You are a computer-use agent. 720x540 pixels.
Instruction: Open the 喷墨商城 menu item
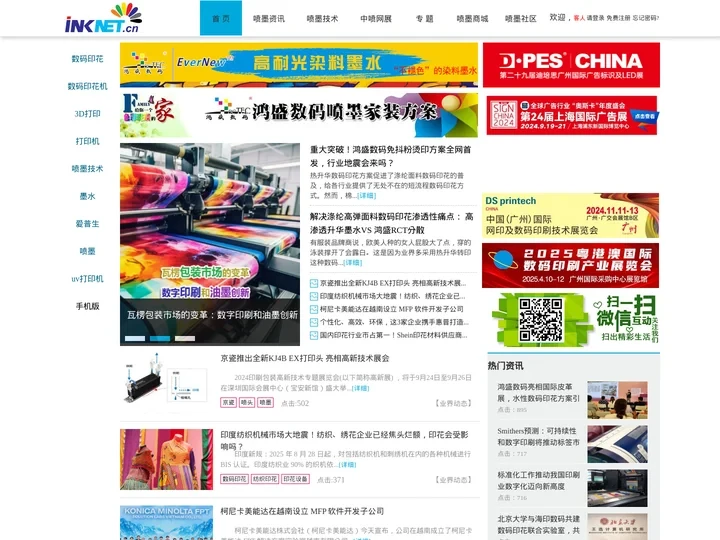[x=472, y=19]
